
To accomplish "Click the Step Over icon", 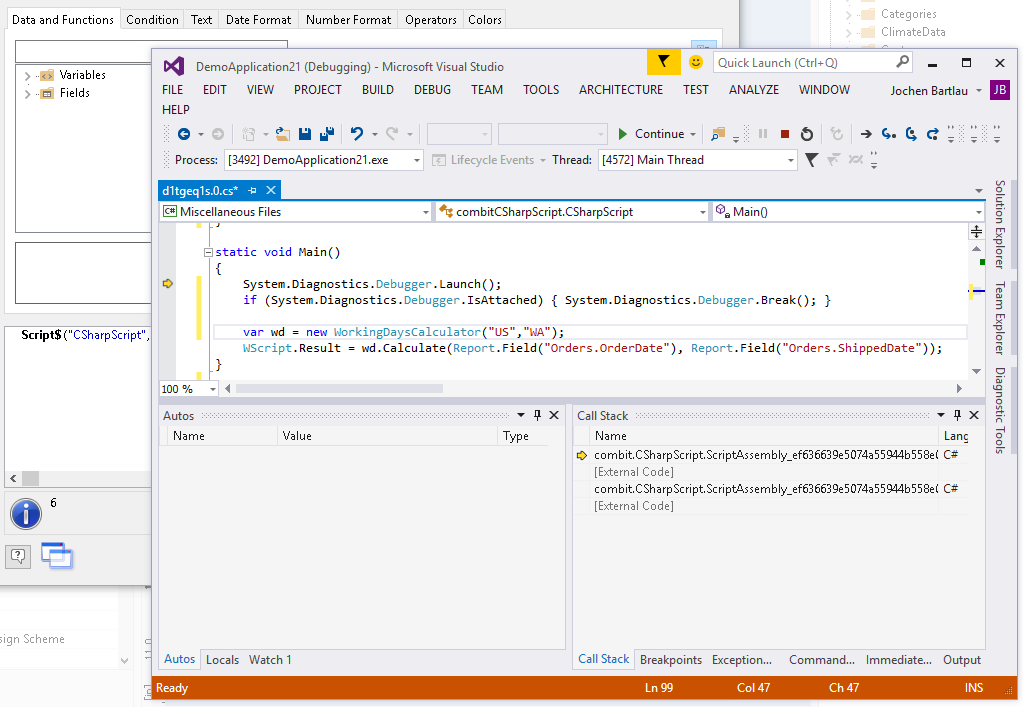I will (x=911, y=134).
